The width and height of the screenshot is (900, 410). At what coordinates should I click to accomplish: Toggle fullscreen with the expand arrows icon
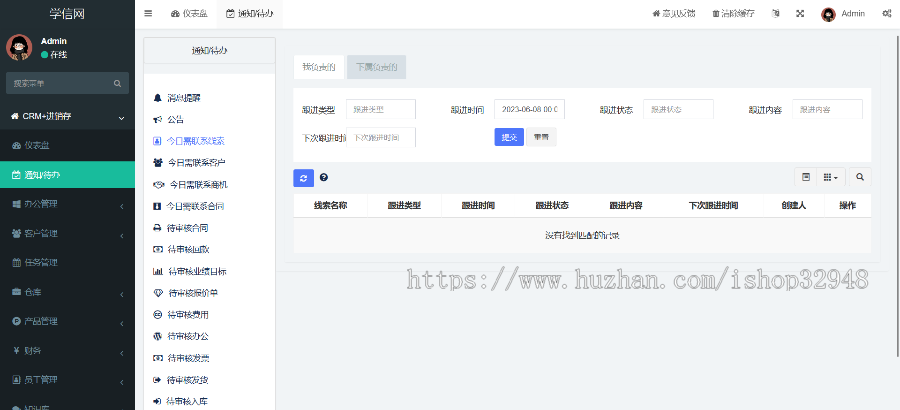point(800,14)
